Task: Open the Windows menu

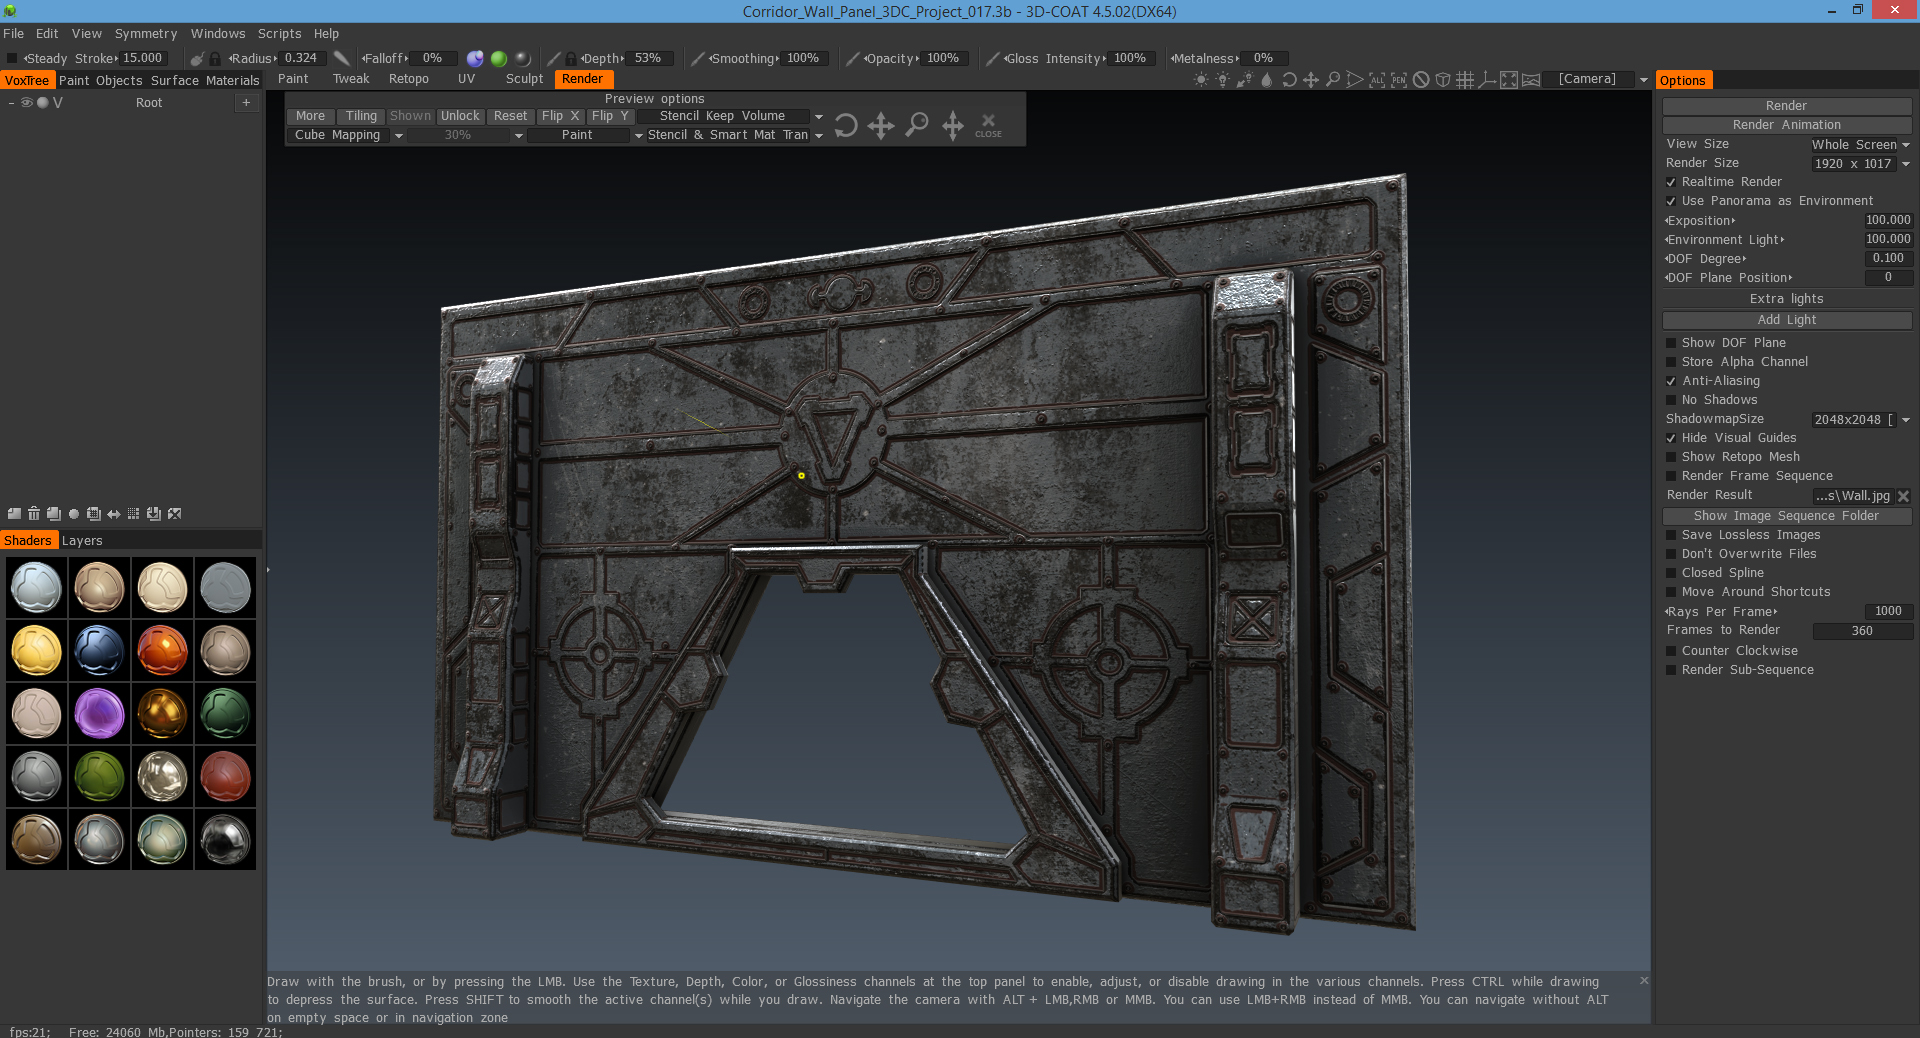Action: [218, 34]
